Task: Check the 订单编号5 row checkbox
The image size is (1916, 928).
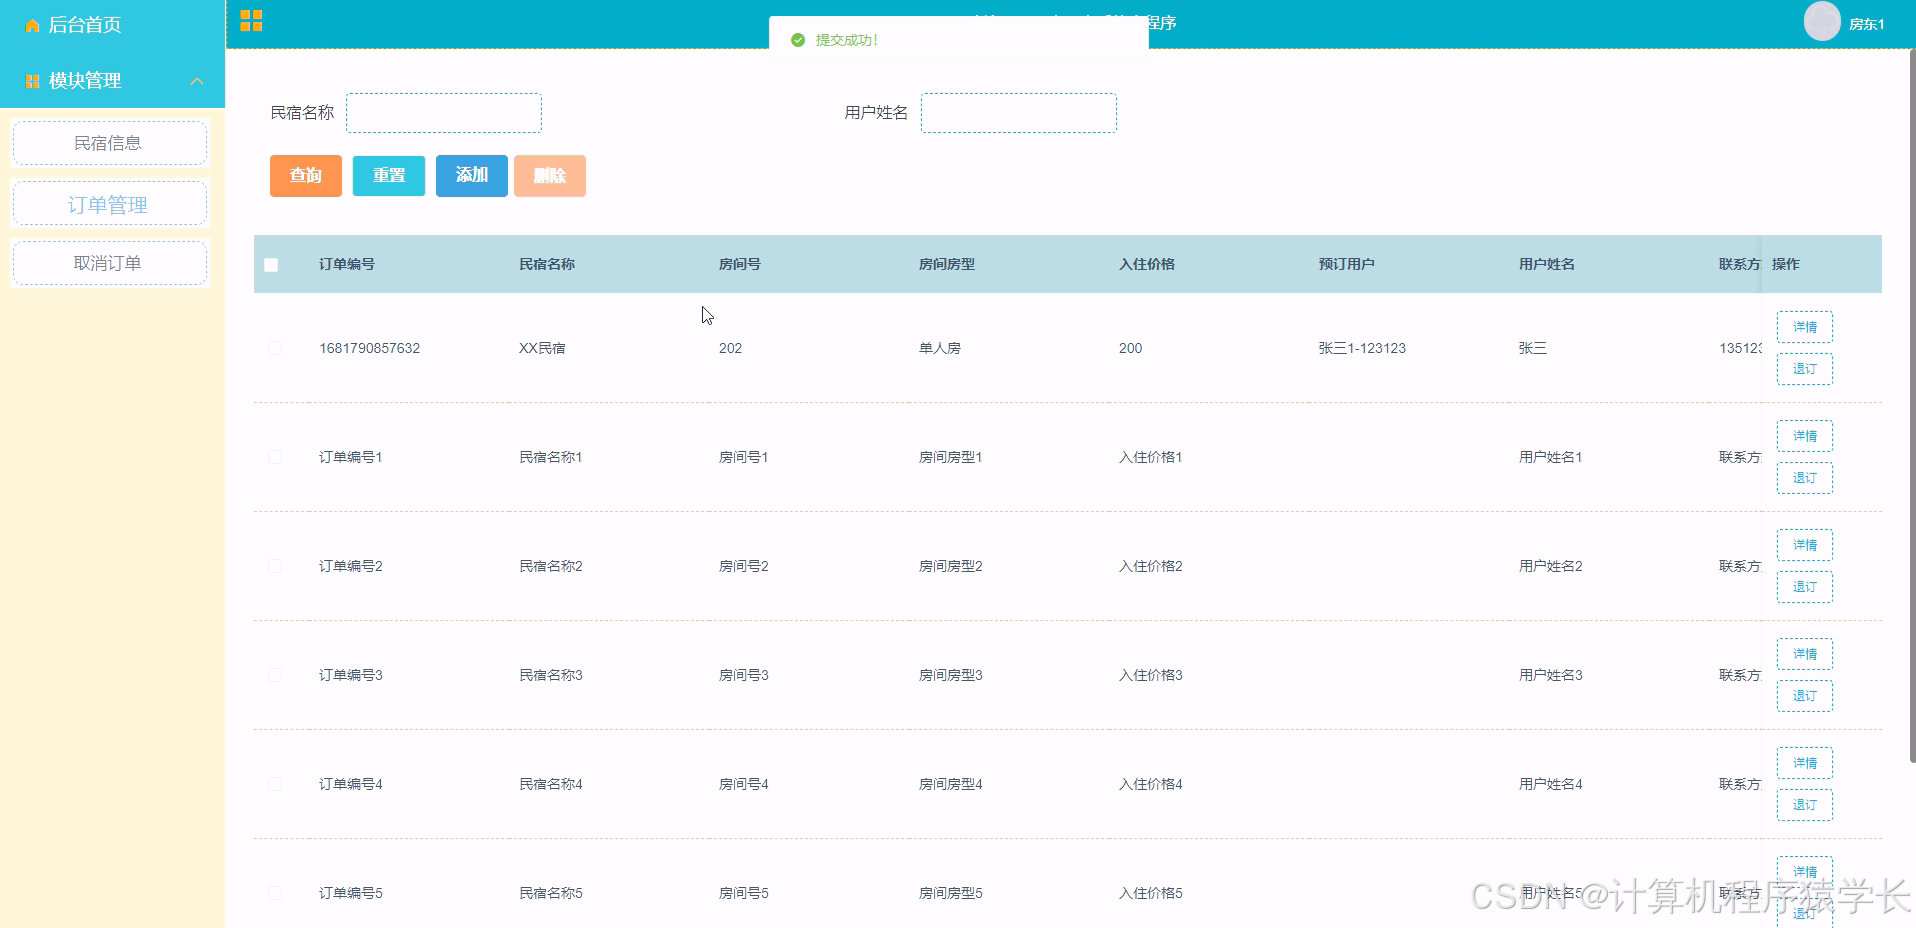Action: 275,893
